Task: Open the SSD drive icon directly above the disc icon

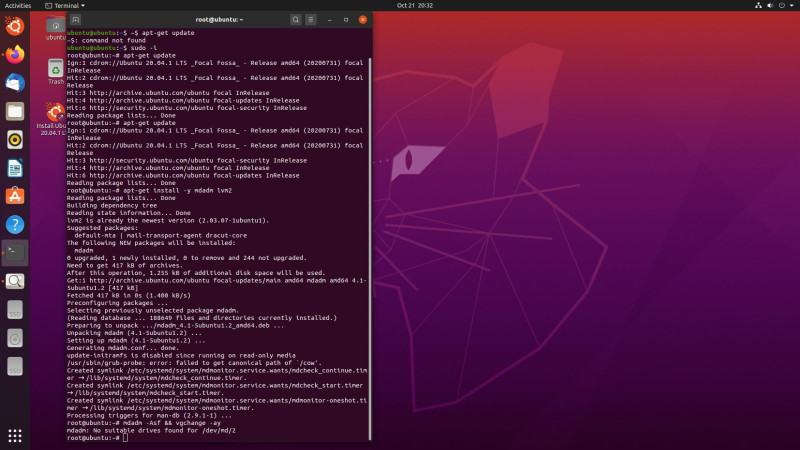Action: [15, 310]
